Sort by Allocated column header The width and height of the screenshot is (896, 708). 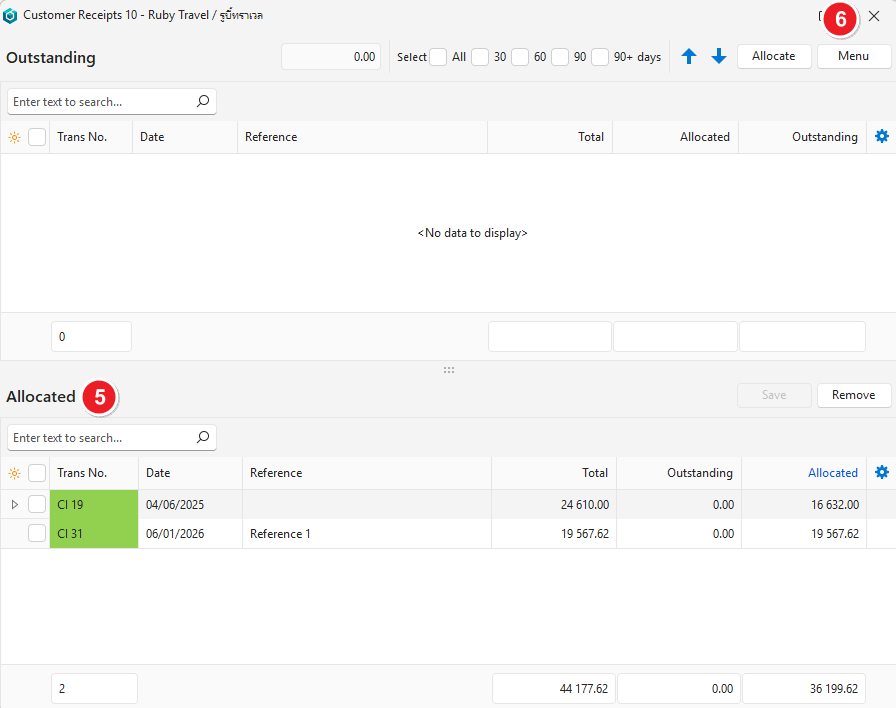click(832, 473)
